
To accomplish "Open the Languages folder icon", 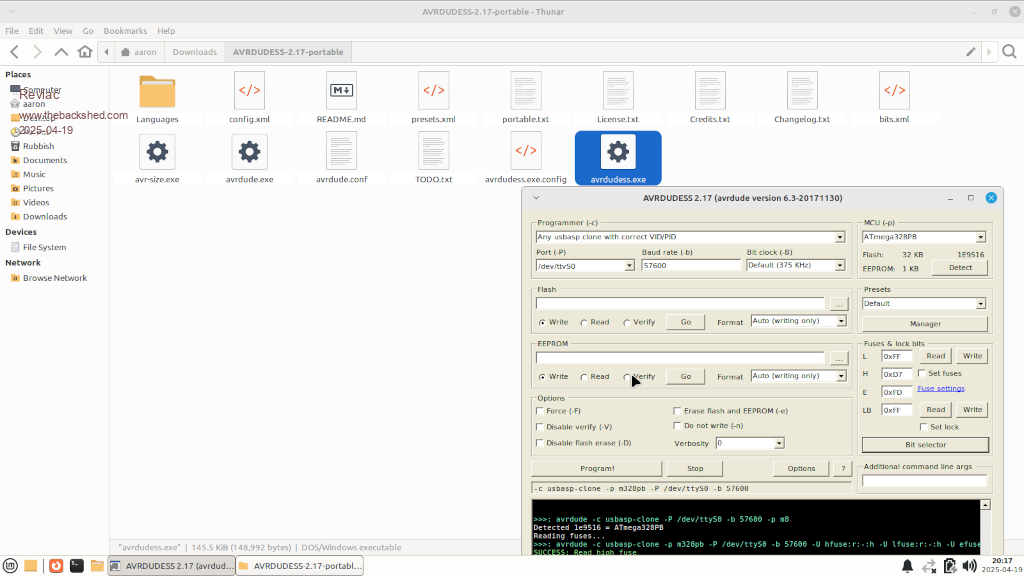I will point(157,91).
